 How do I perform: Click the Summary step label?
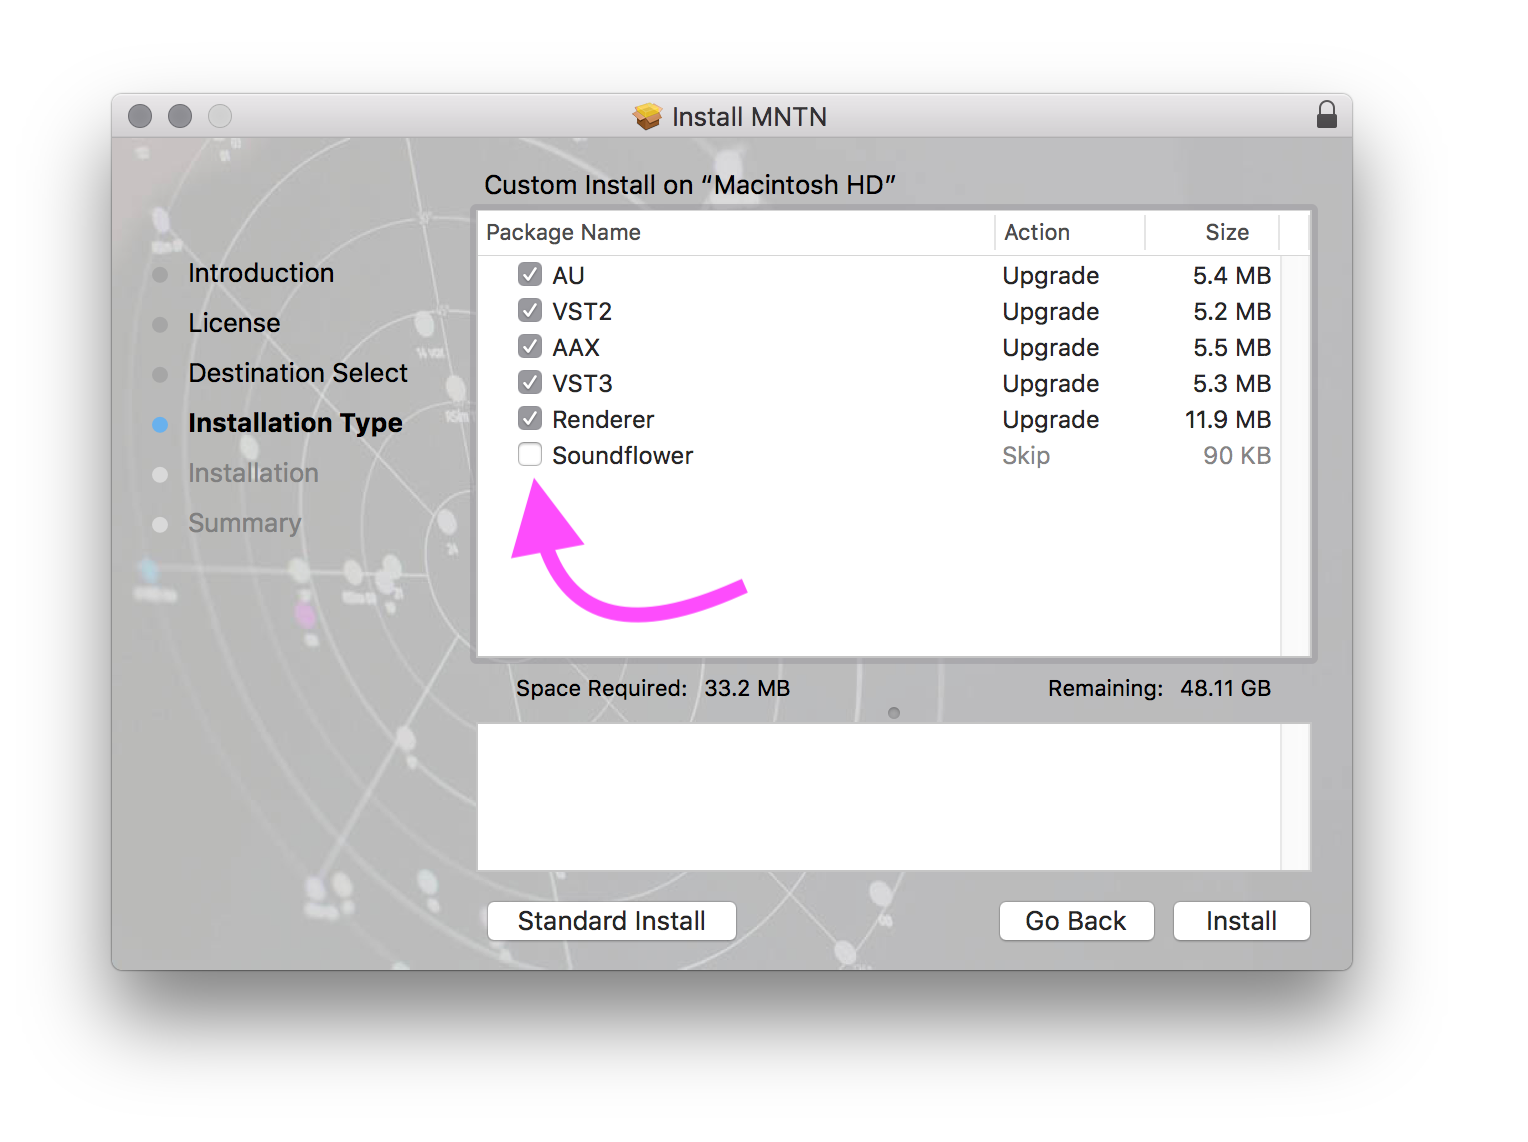(244, 523)
